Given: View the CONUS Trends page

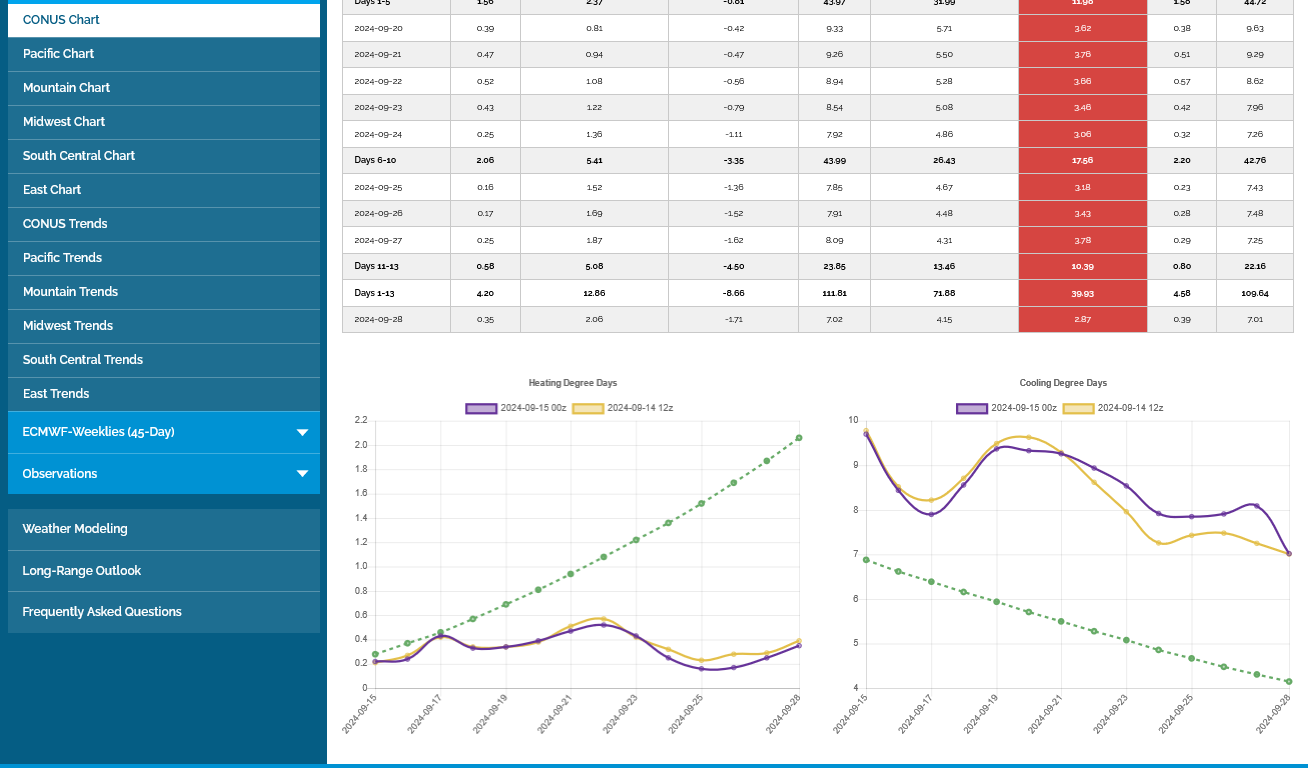Looking at the screenshot, I should point(65,224).
